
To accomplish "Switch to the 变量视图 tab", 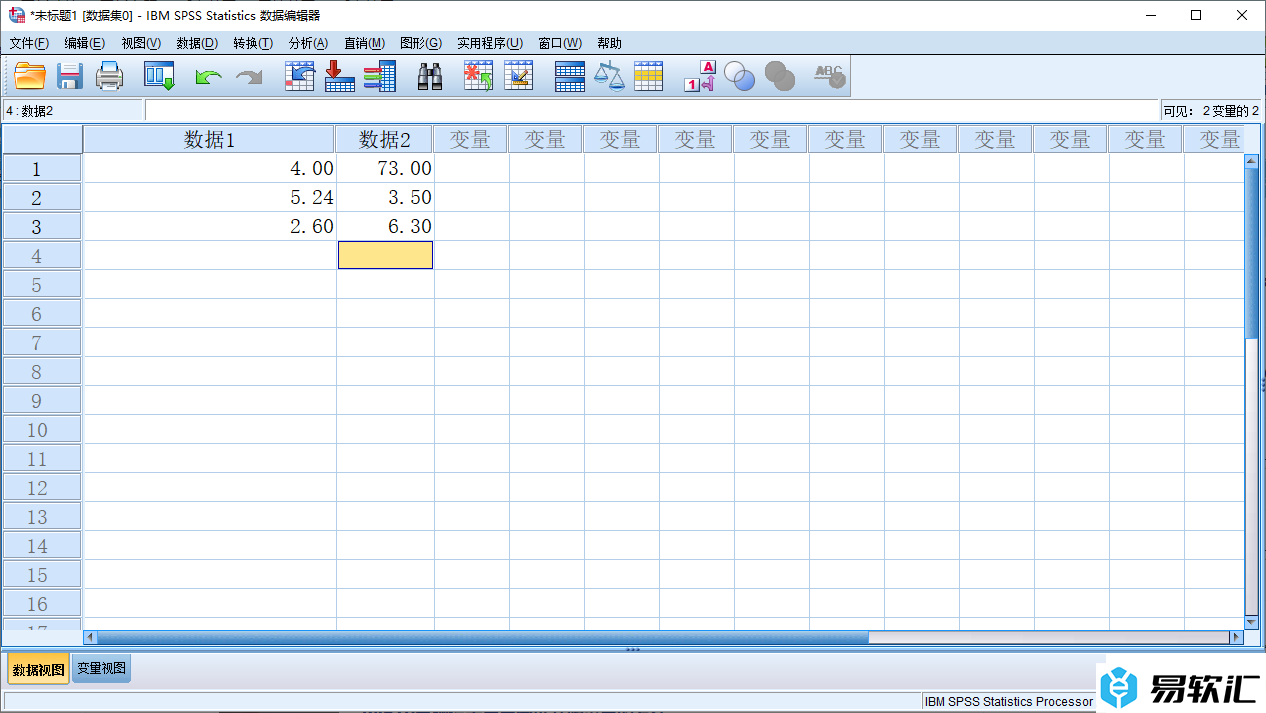I will click(x=102, y=669).
